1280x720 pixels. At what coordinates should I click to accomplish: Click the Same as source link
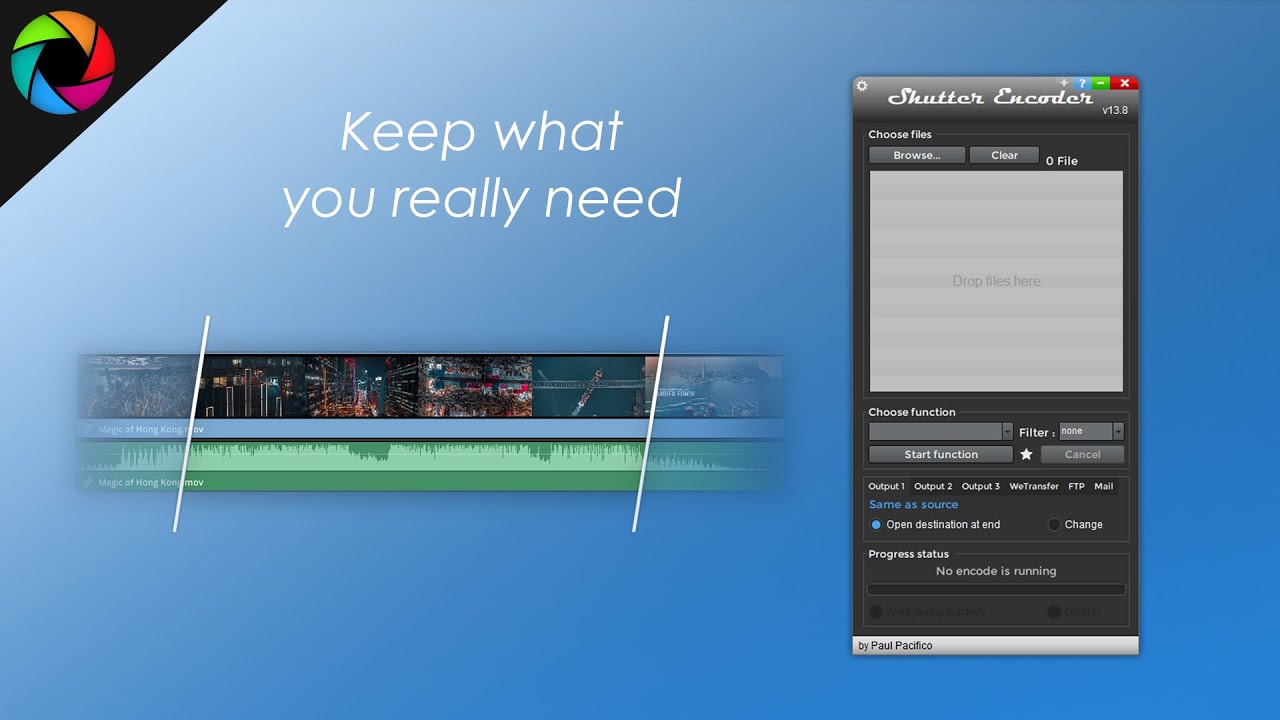913,505
